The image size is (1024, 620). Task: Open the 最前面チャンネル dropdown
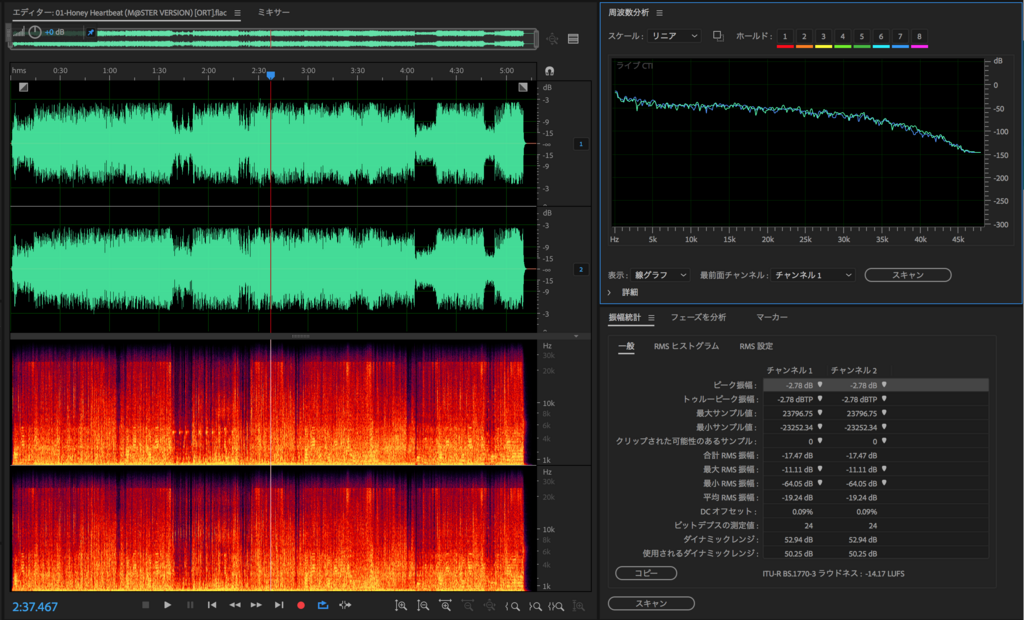coord(812,275)
